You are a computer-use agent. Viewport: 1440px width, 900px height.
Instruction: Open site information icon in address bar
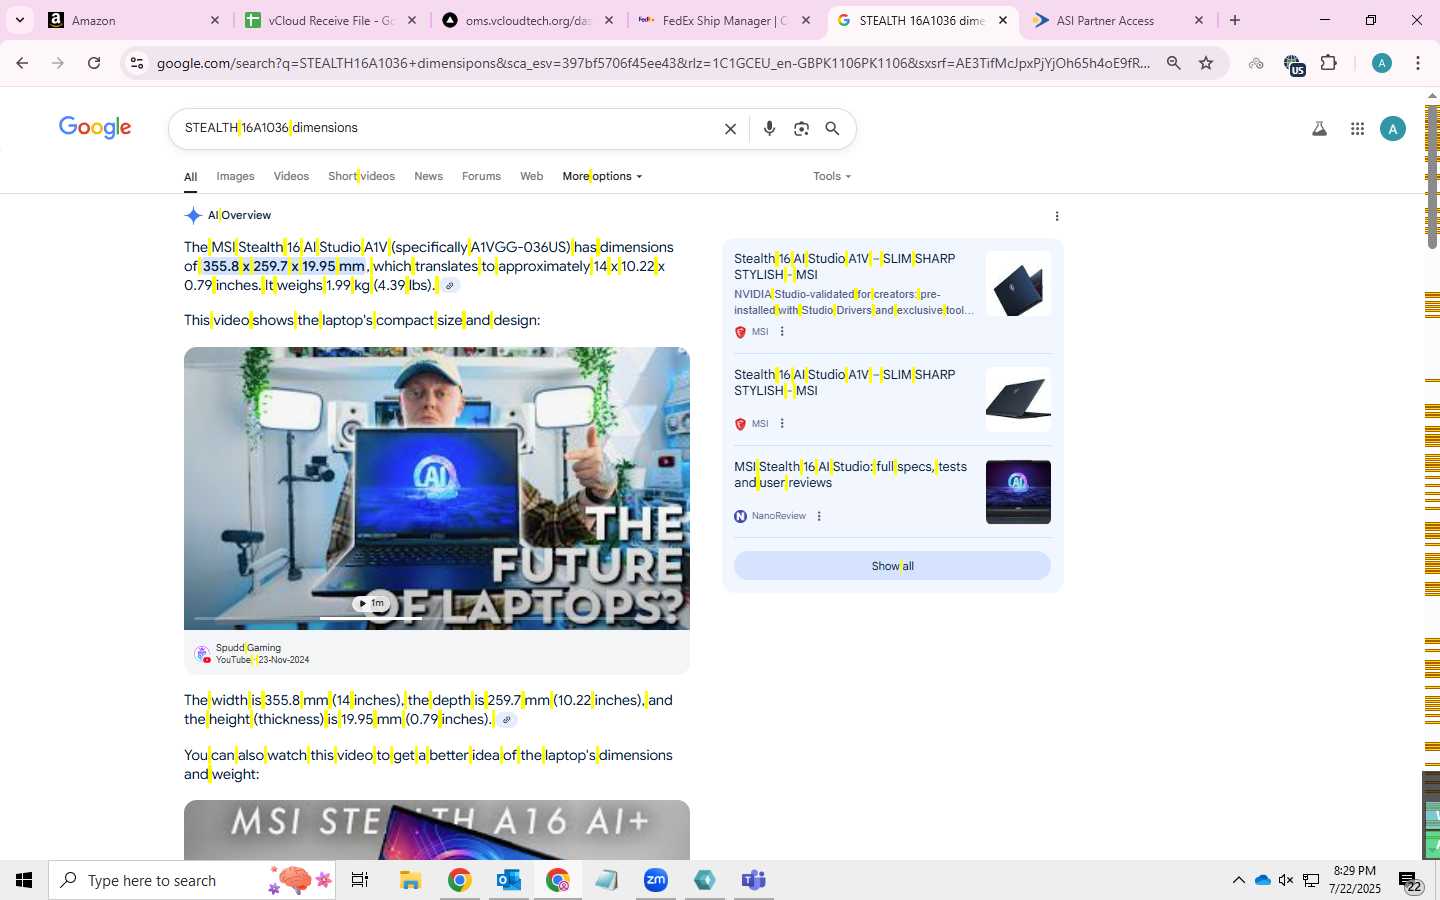(137, 63)
